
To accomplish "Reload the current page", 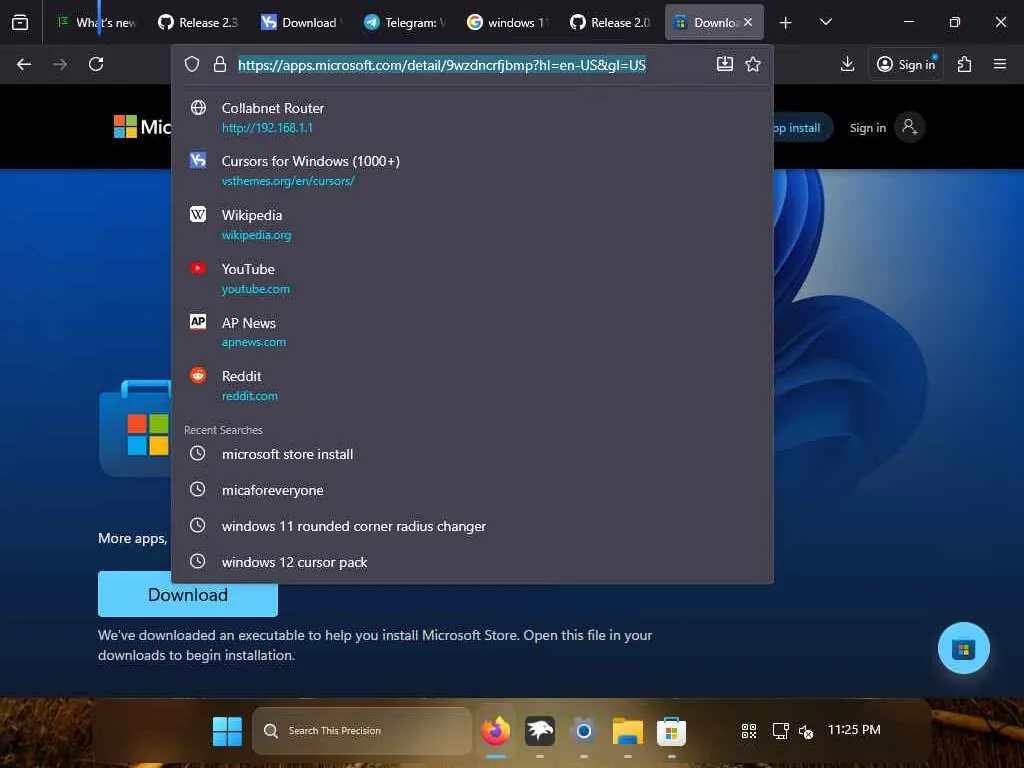I will (96, 64).
